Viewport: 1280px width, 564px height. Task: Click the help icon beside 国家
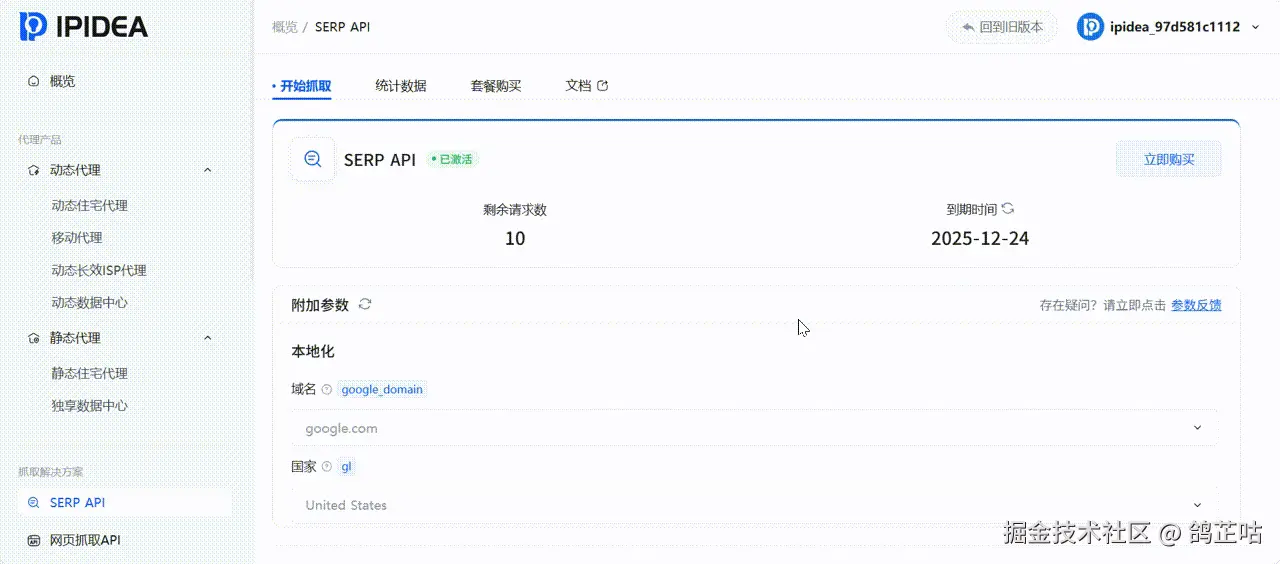click(x=327, y=466)
